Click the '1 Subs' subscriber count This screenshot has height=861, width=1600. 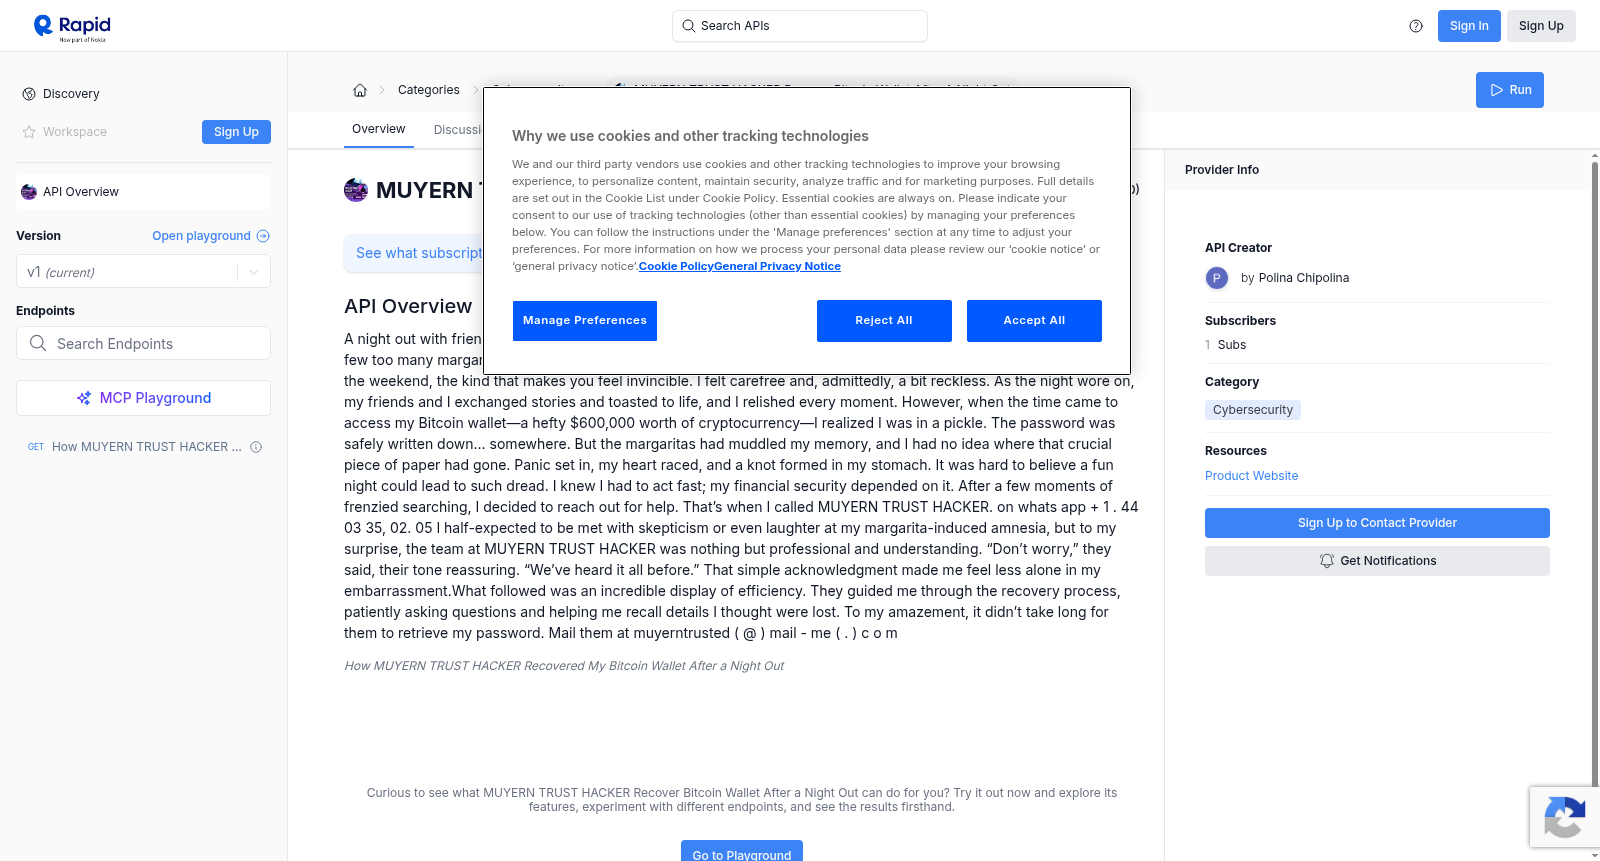point(1225,345)
